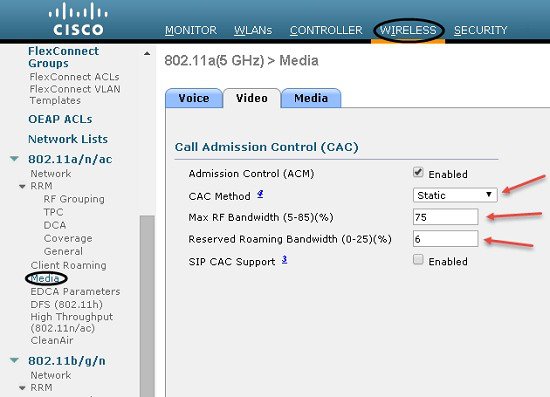Switch to the Voice tab
The height and width of the screenshot is (397, 550).
coord(194,98)
